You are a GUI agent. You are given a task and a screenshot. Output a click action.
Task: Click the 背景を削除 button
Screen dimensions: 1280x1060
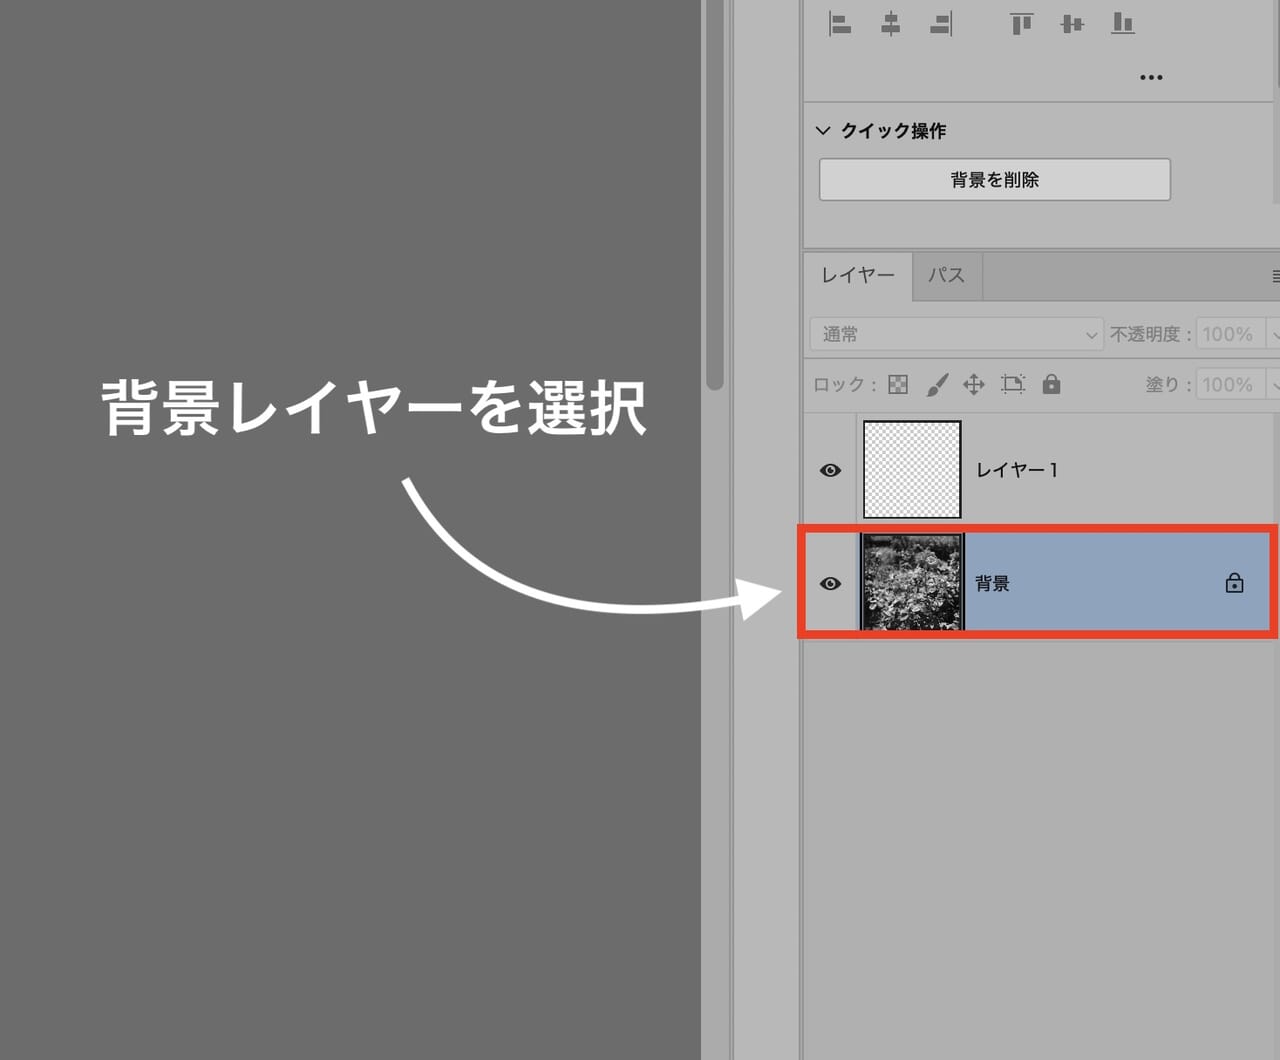tap(995, 180)
